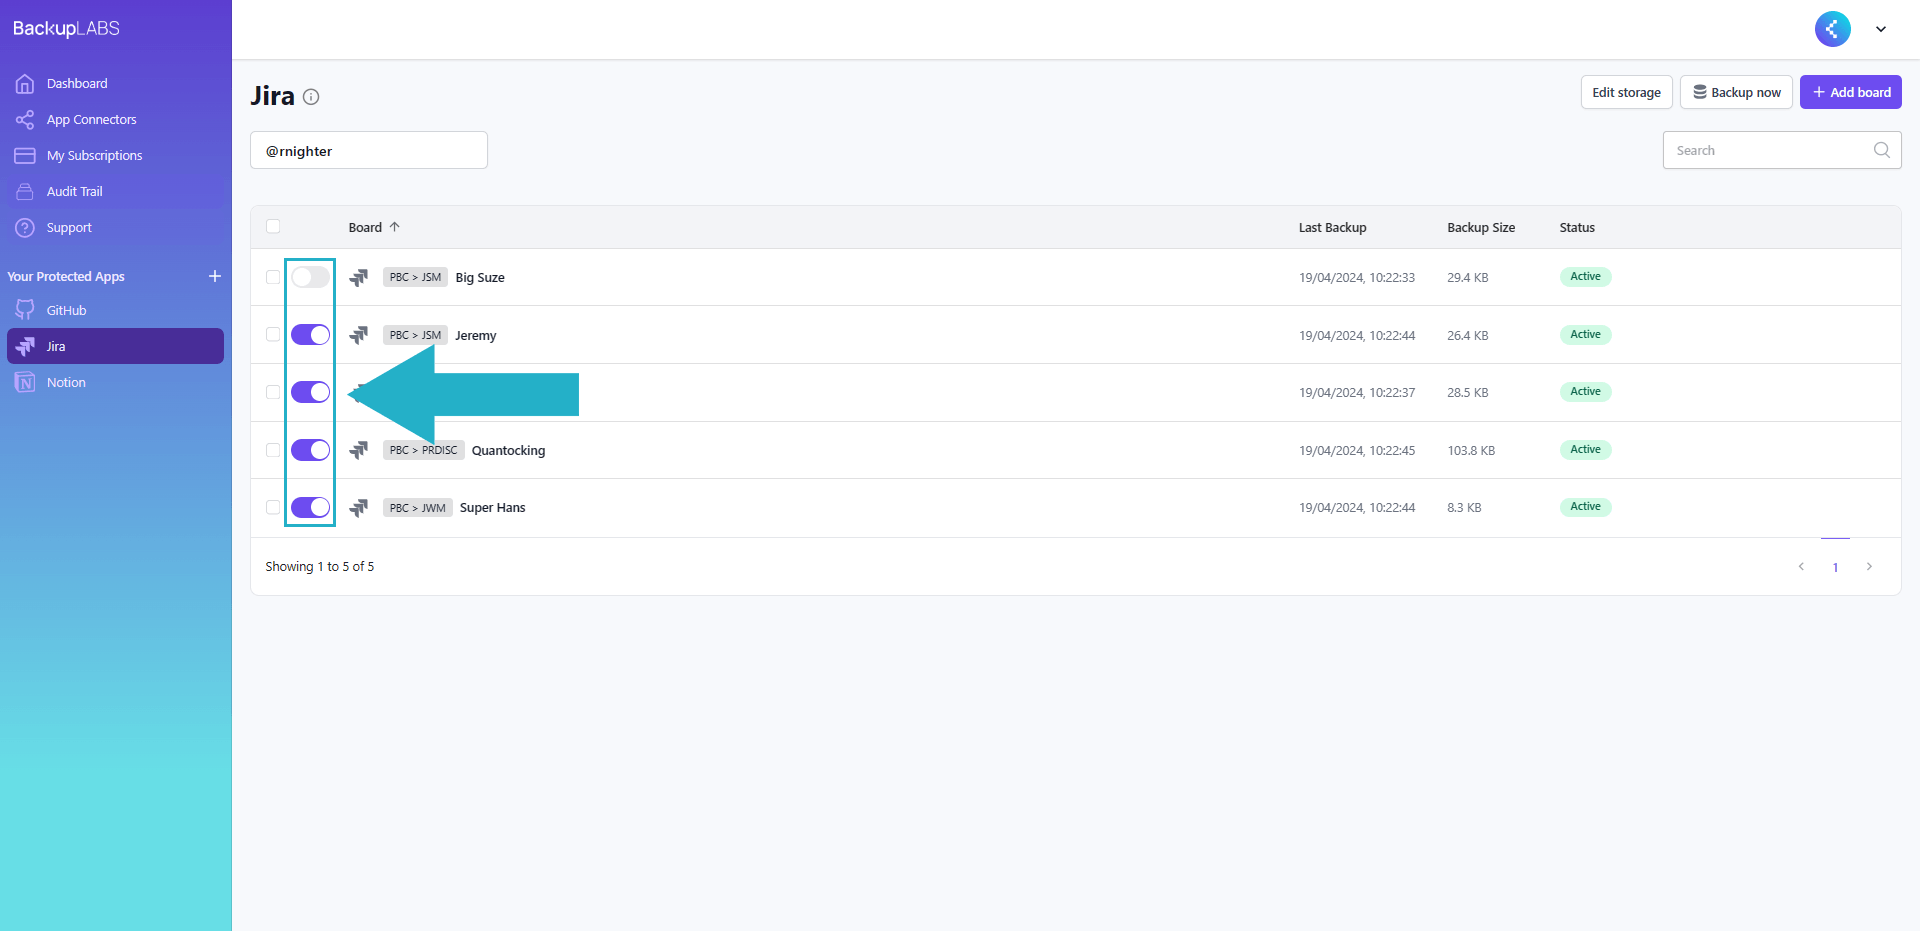Image resolution: width=1920 pixels, height=931 pixels.
Task: Click the Jira icon in Quantocking row
Action: [x=359, y=450]
